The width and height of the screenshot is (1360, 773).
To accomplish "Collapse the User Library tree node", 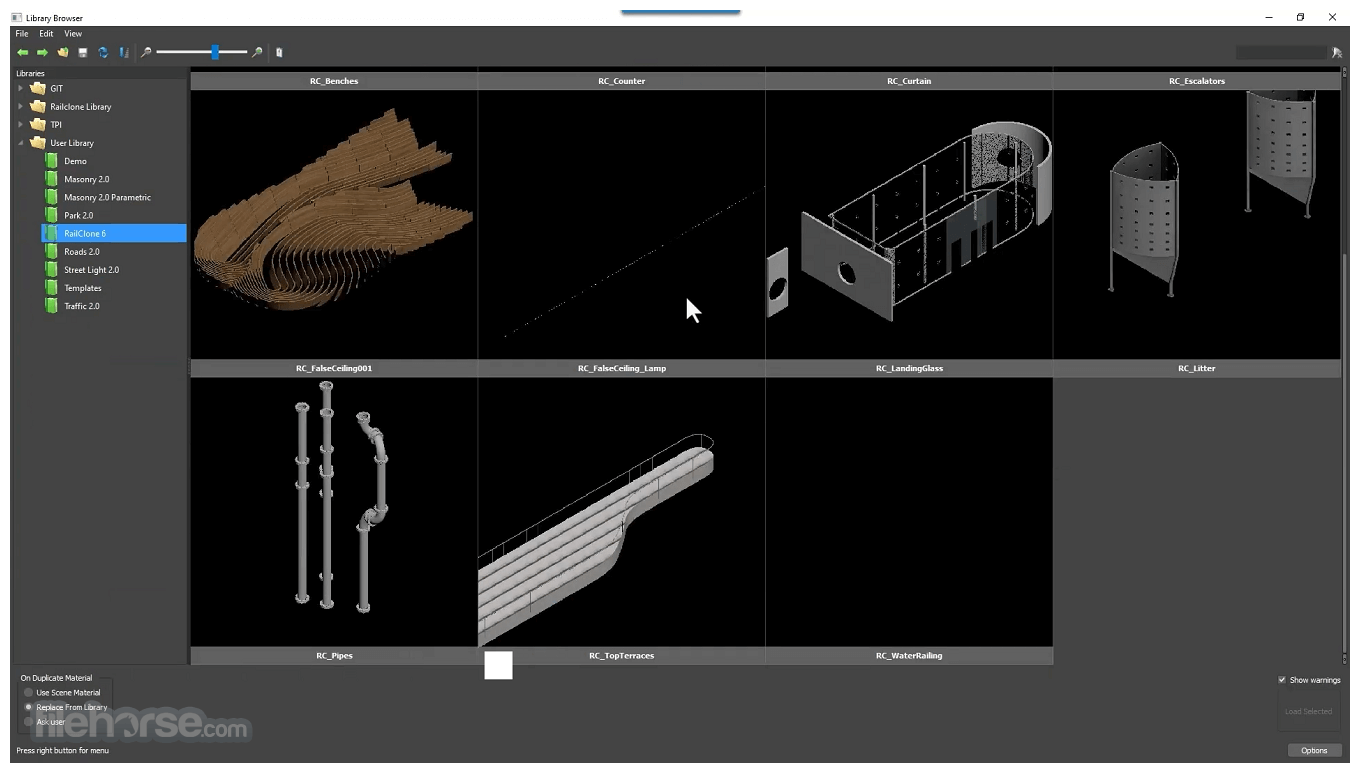I will pos(20,142).
